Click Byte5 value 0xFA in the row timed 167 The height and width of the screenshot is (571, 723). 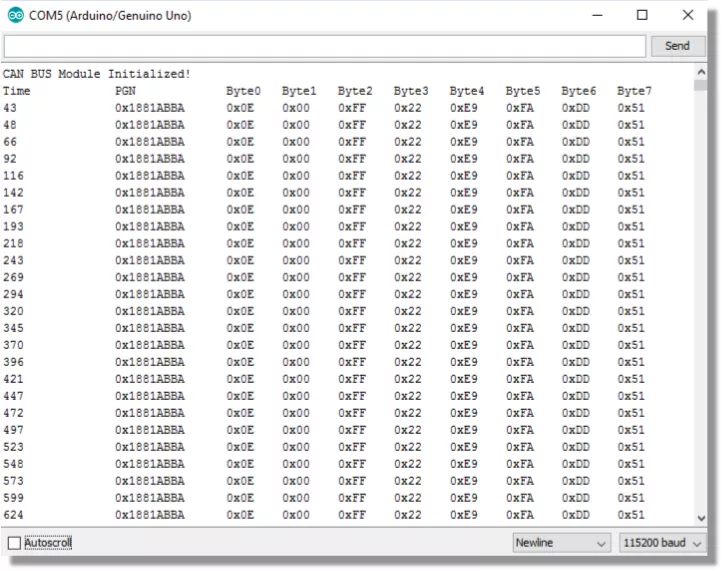coord(520,209)
